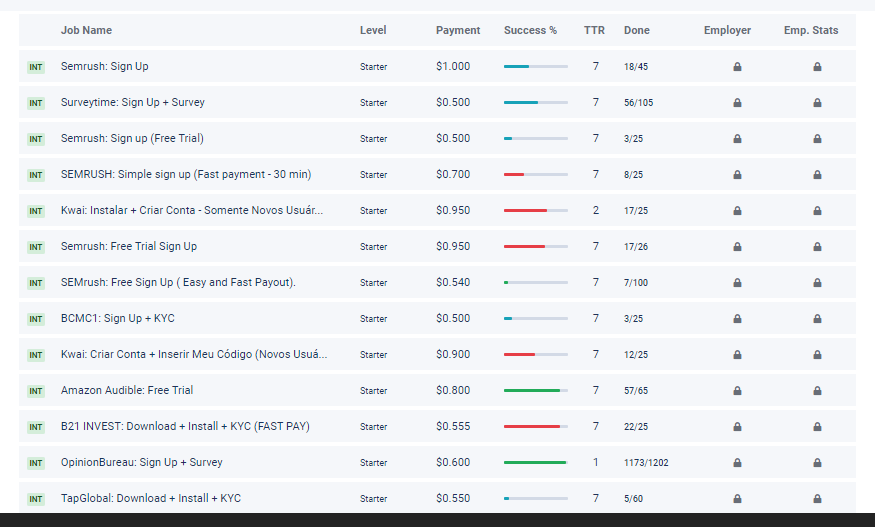This screenshot has height=527, width=875.
Task: Click Employer lock in B21 INVEST row
Action: [x=737, y=427]
